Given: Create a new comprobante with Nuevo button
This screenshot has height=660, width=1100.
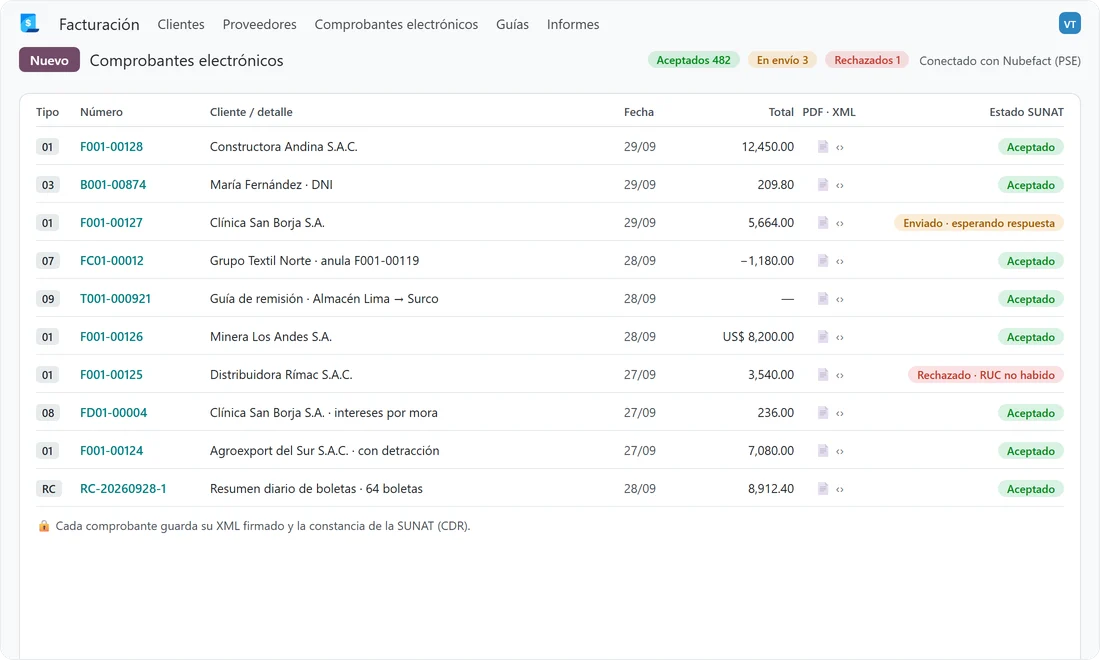Looking at the screenshot, I should [49, 60].
